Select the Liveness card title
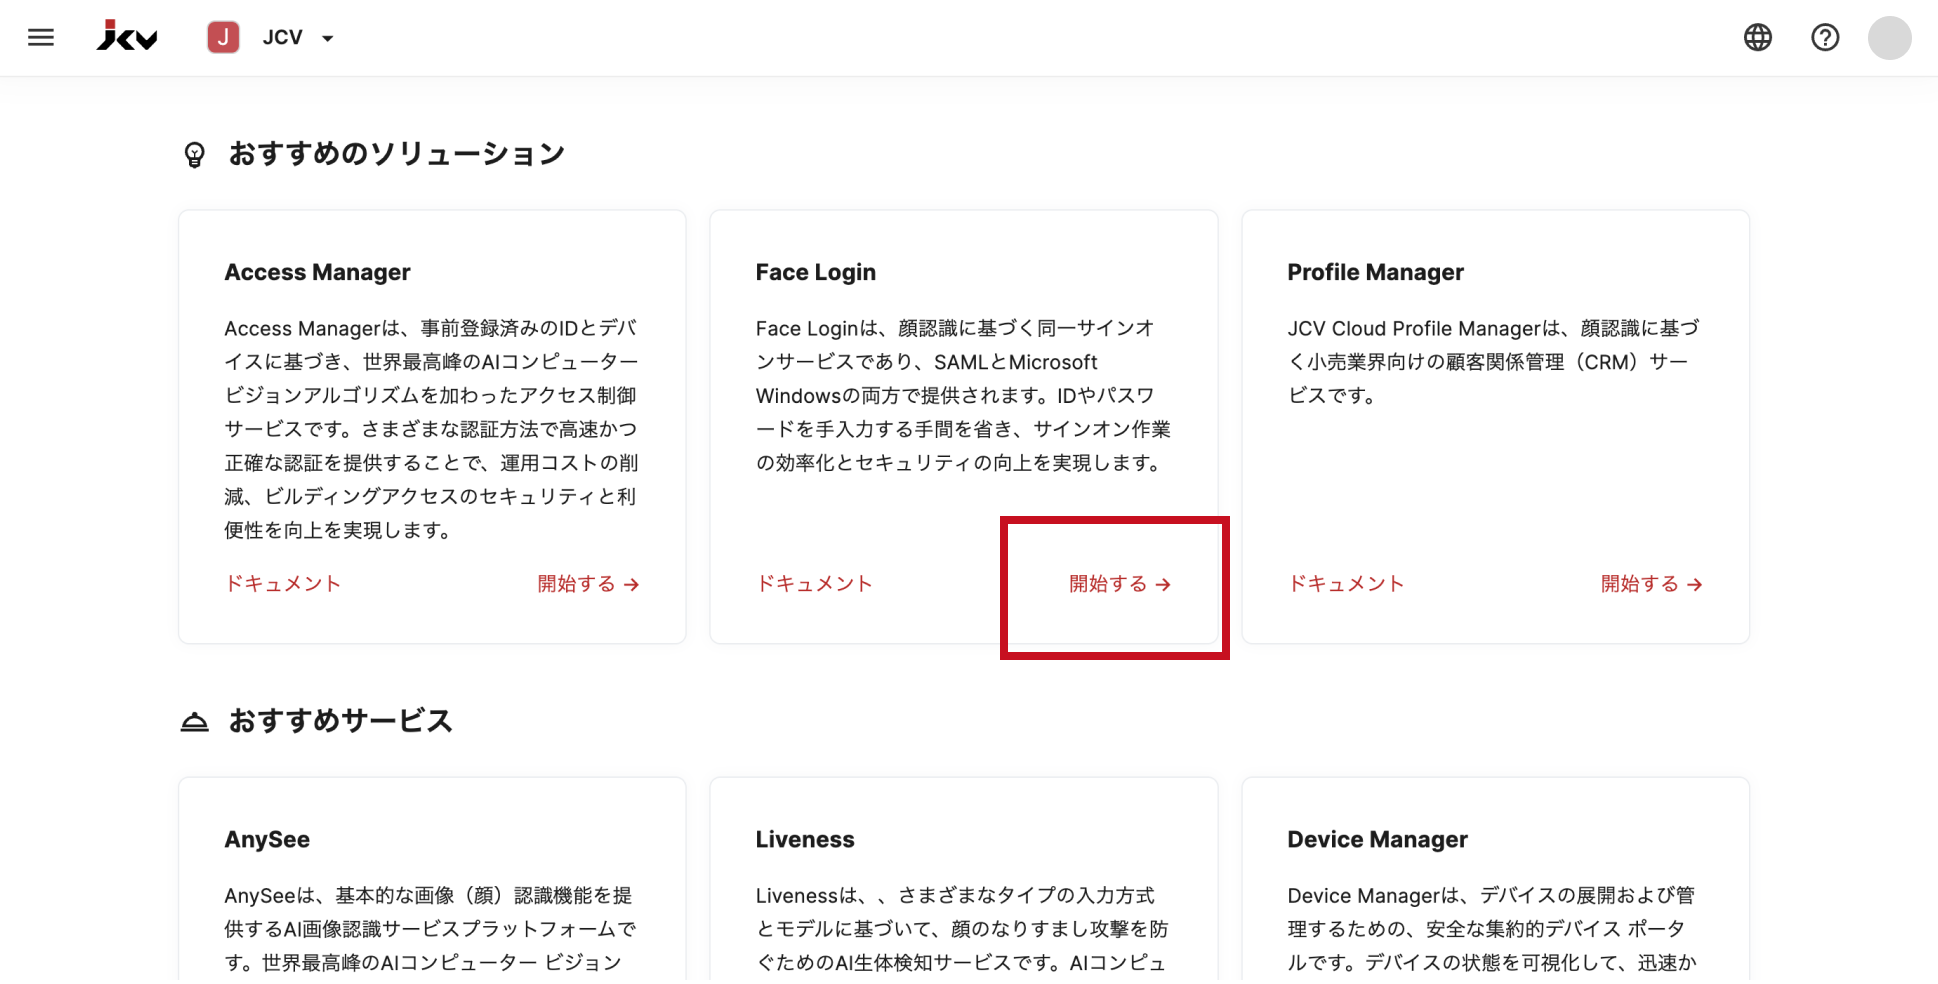This screenshot has height=984, width=1938. 805,840
